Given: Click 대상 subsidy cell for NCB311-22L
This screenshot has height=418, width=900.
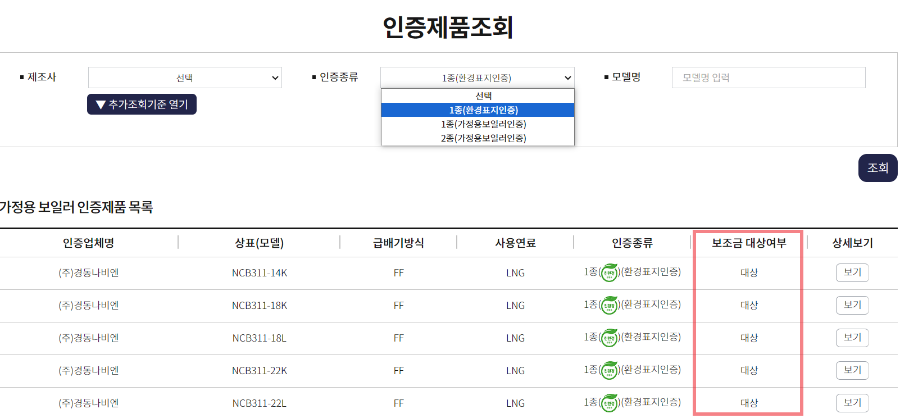Looking at the screenshot, I should (749, 402).
